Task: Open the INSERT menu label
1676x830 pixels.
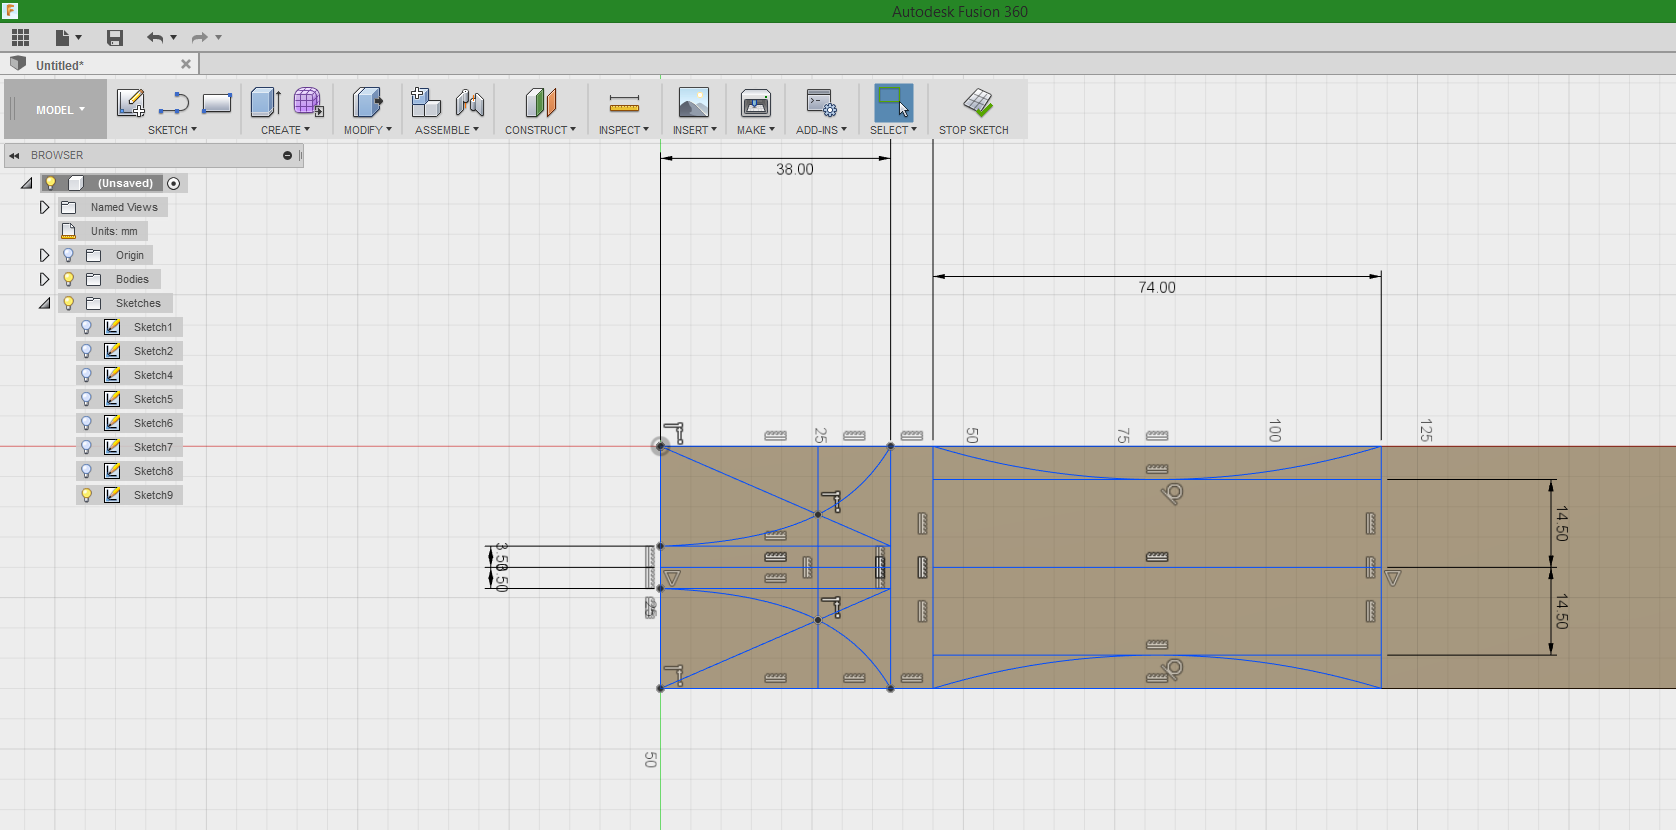Action: (694, 130)
